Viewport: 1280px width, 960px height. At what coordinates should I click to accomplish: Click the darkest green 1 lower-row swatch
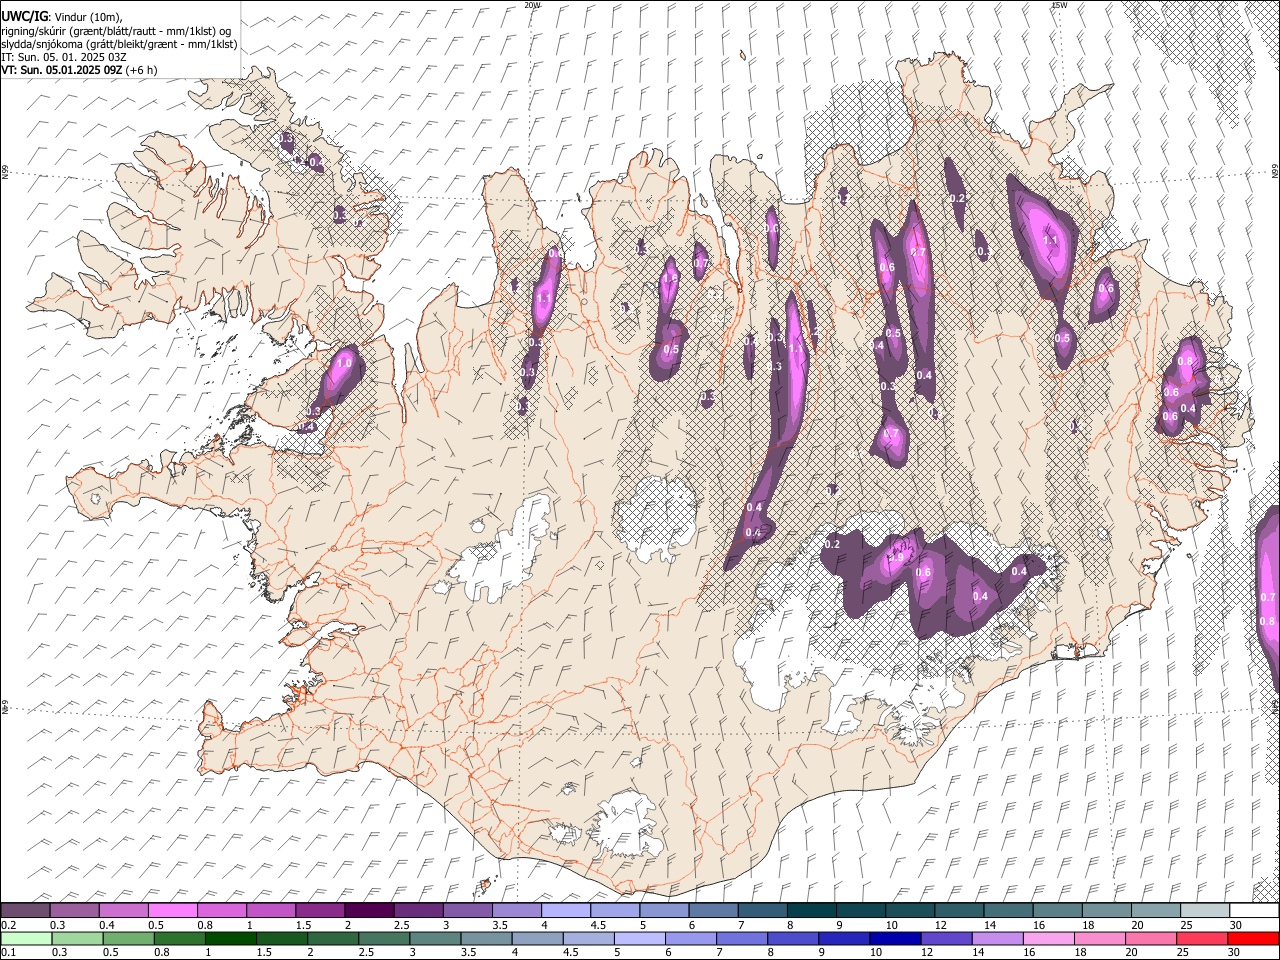coord(231,938)
